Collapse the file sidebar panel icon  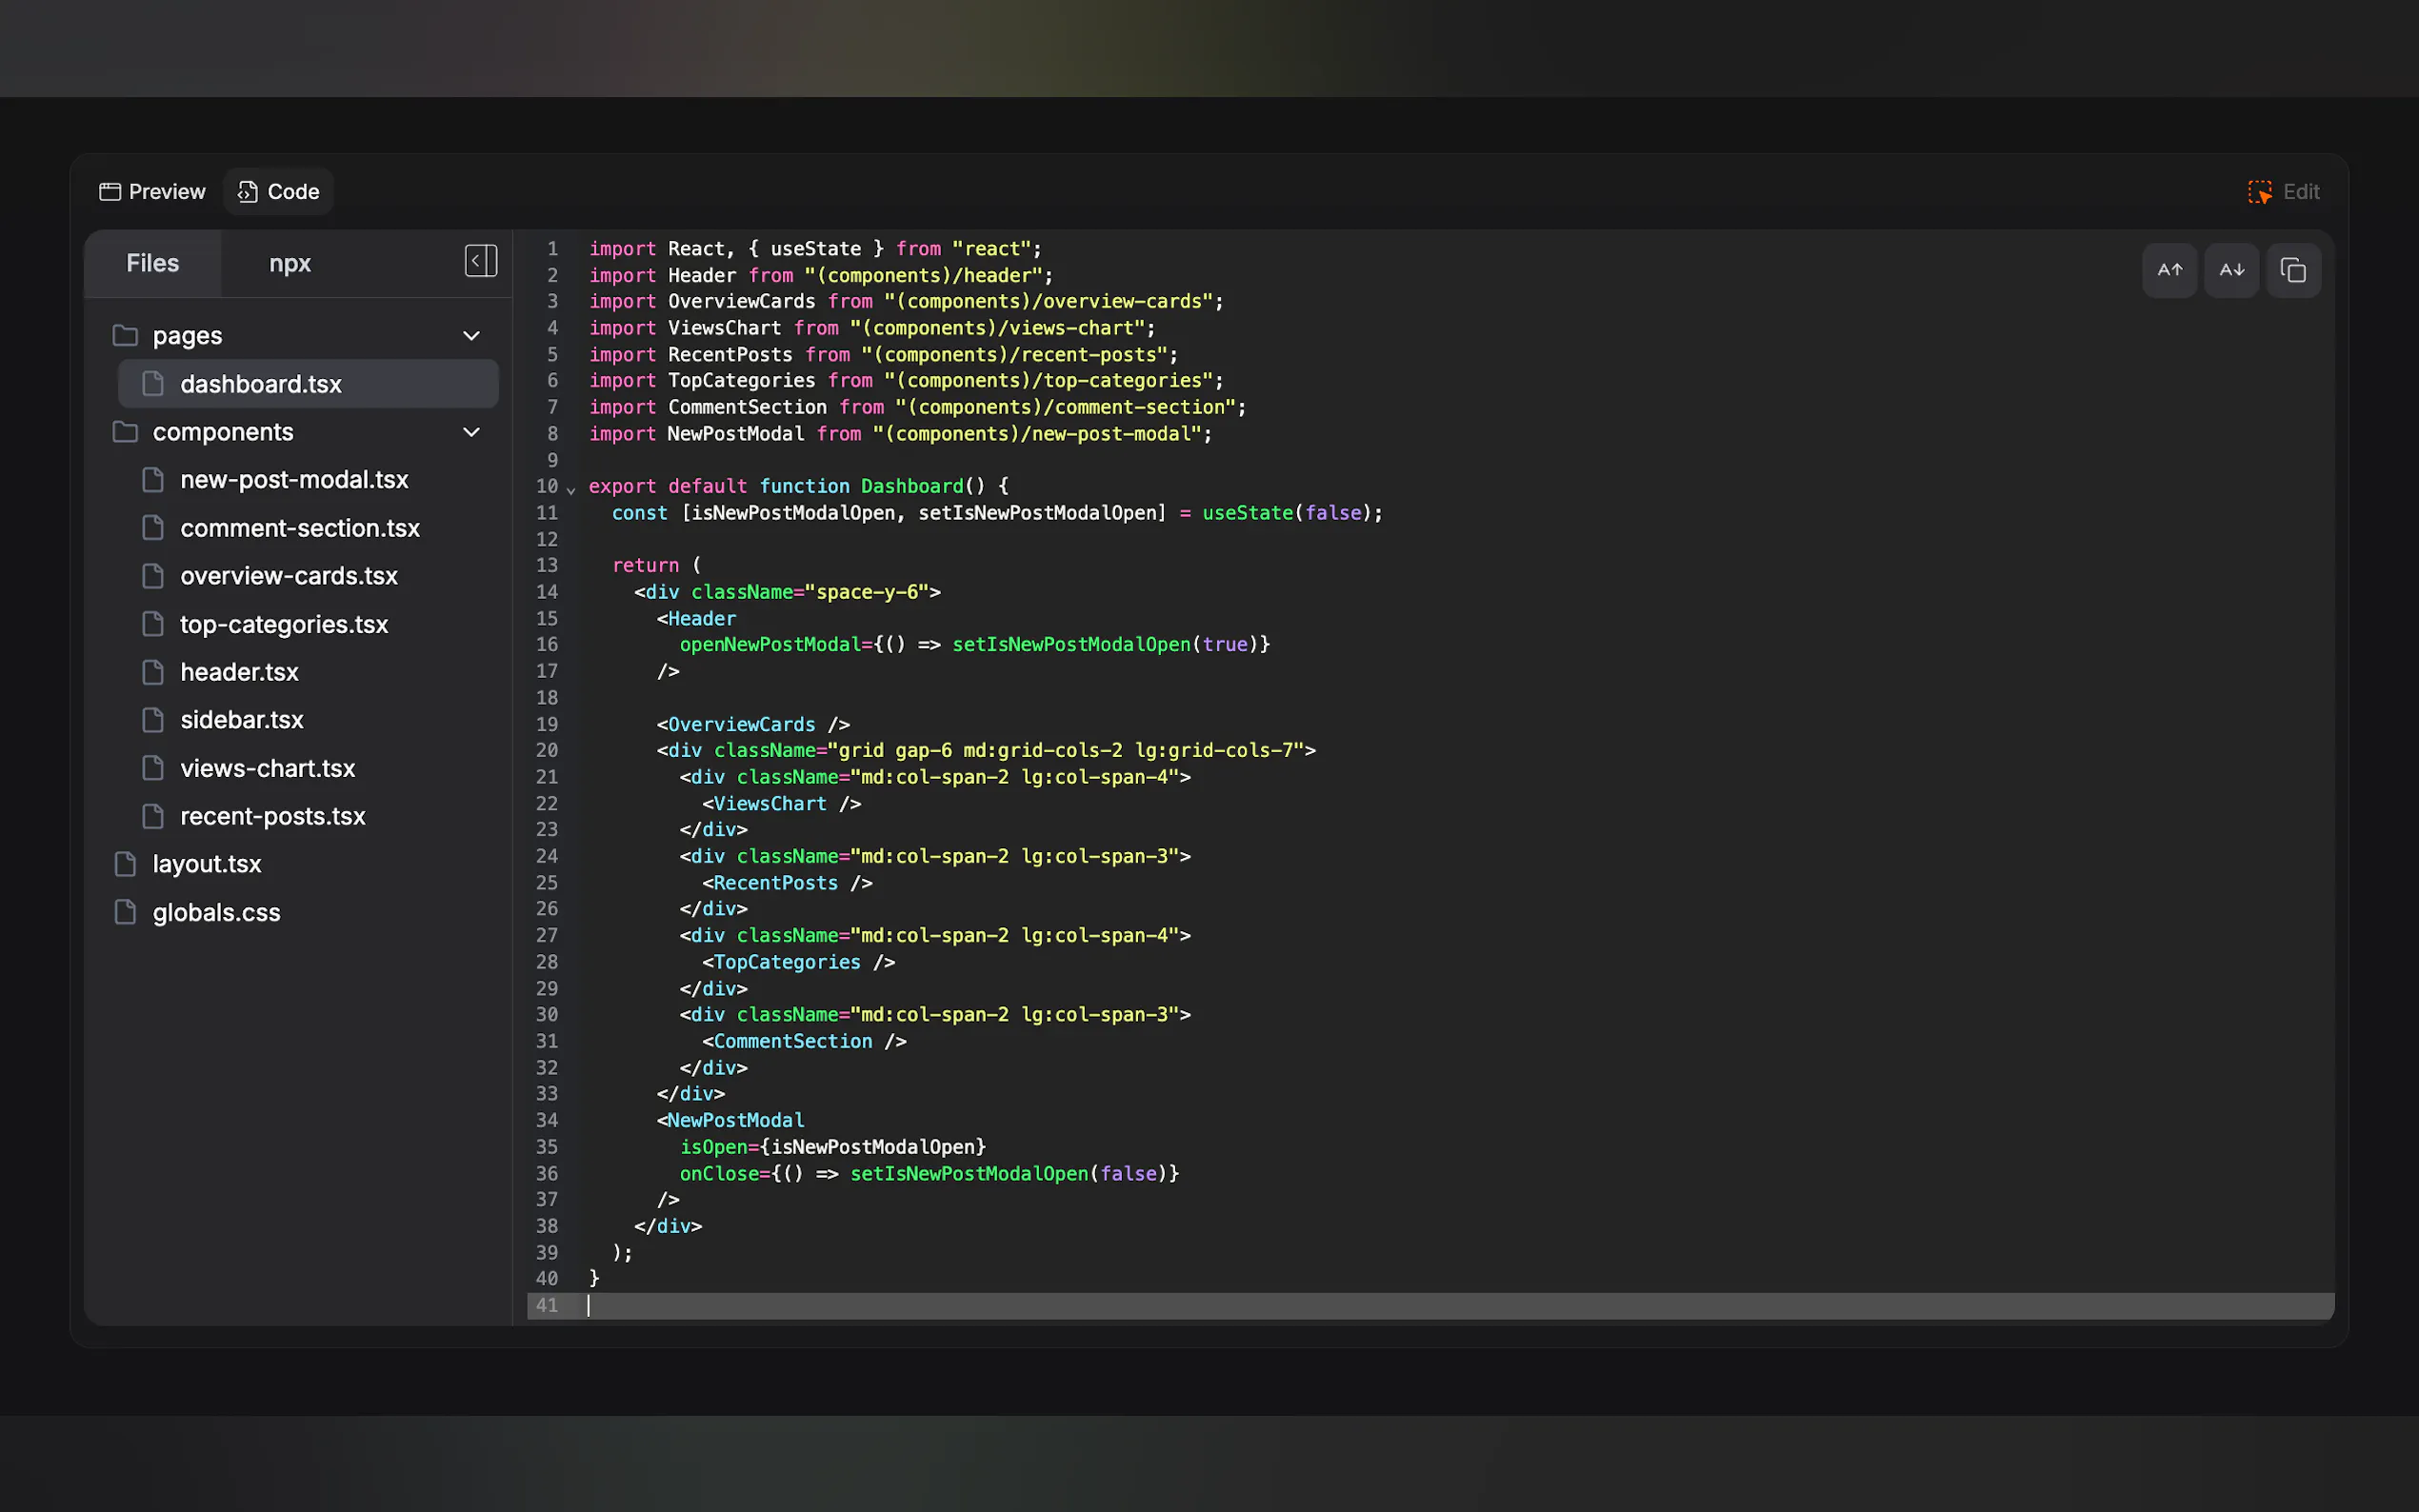point(480,261)
